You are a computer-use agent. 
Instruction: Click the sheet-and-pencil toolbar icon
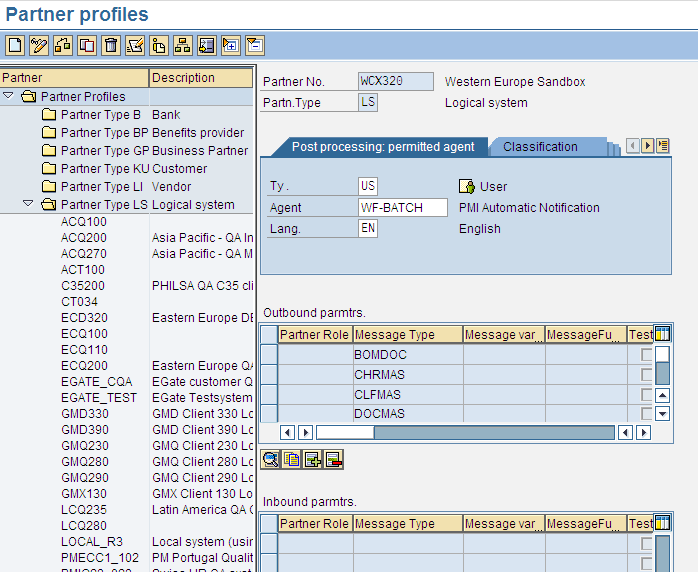pos(135,45)
